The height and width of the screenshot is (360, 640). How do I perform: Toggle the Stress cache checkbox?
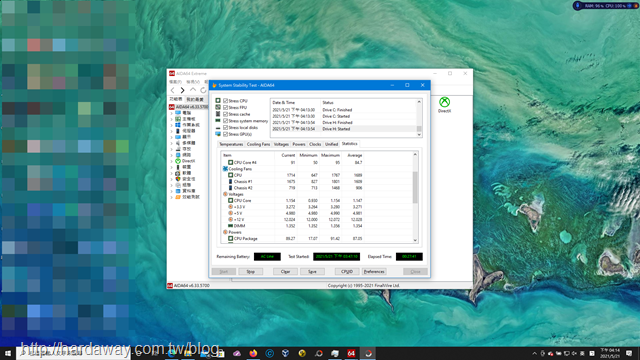click(225, 114)
